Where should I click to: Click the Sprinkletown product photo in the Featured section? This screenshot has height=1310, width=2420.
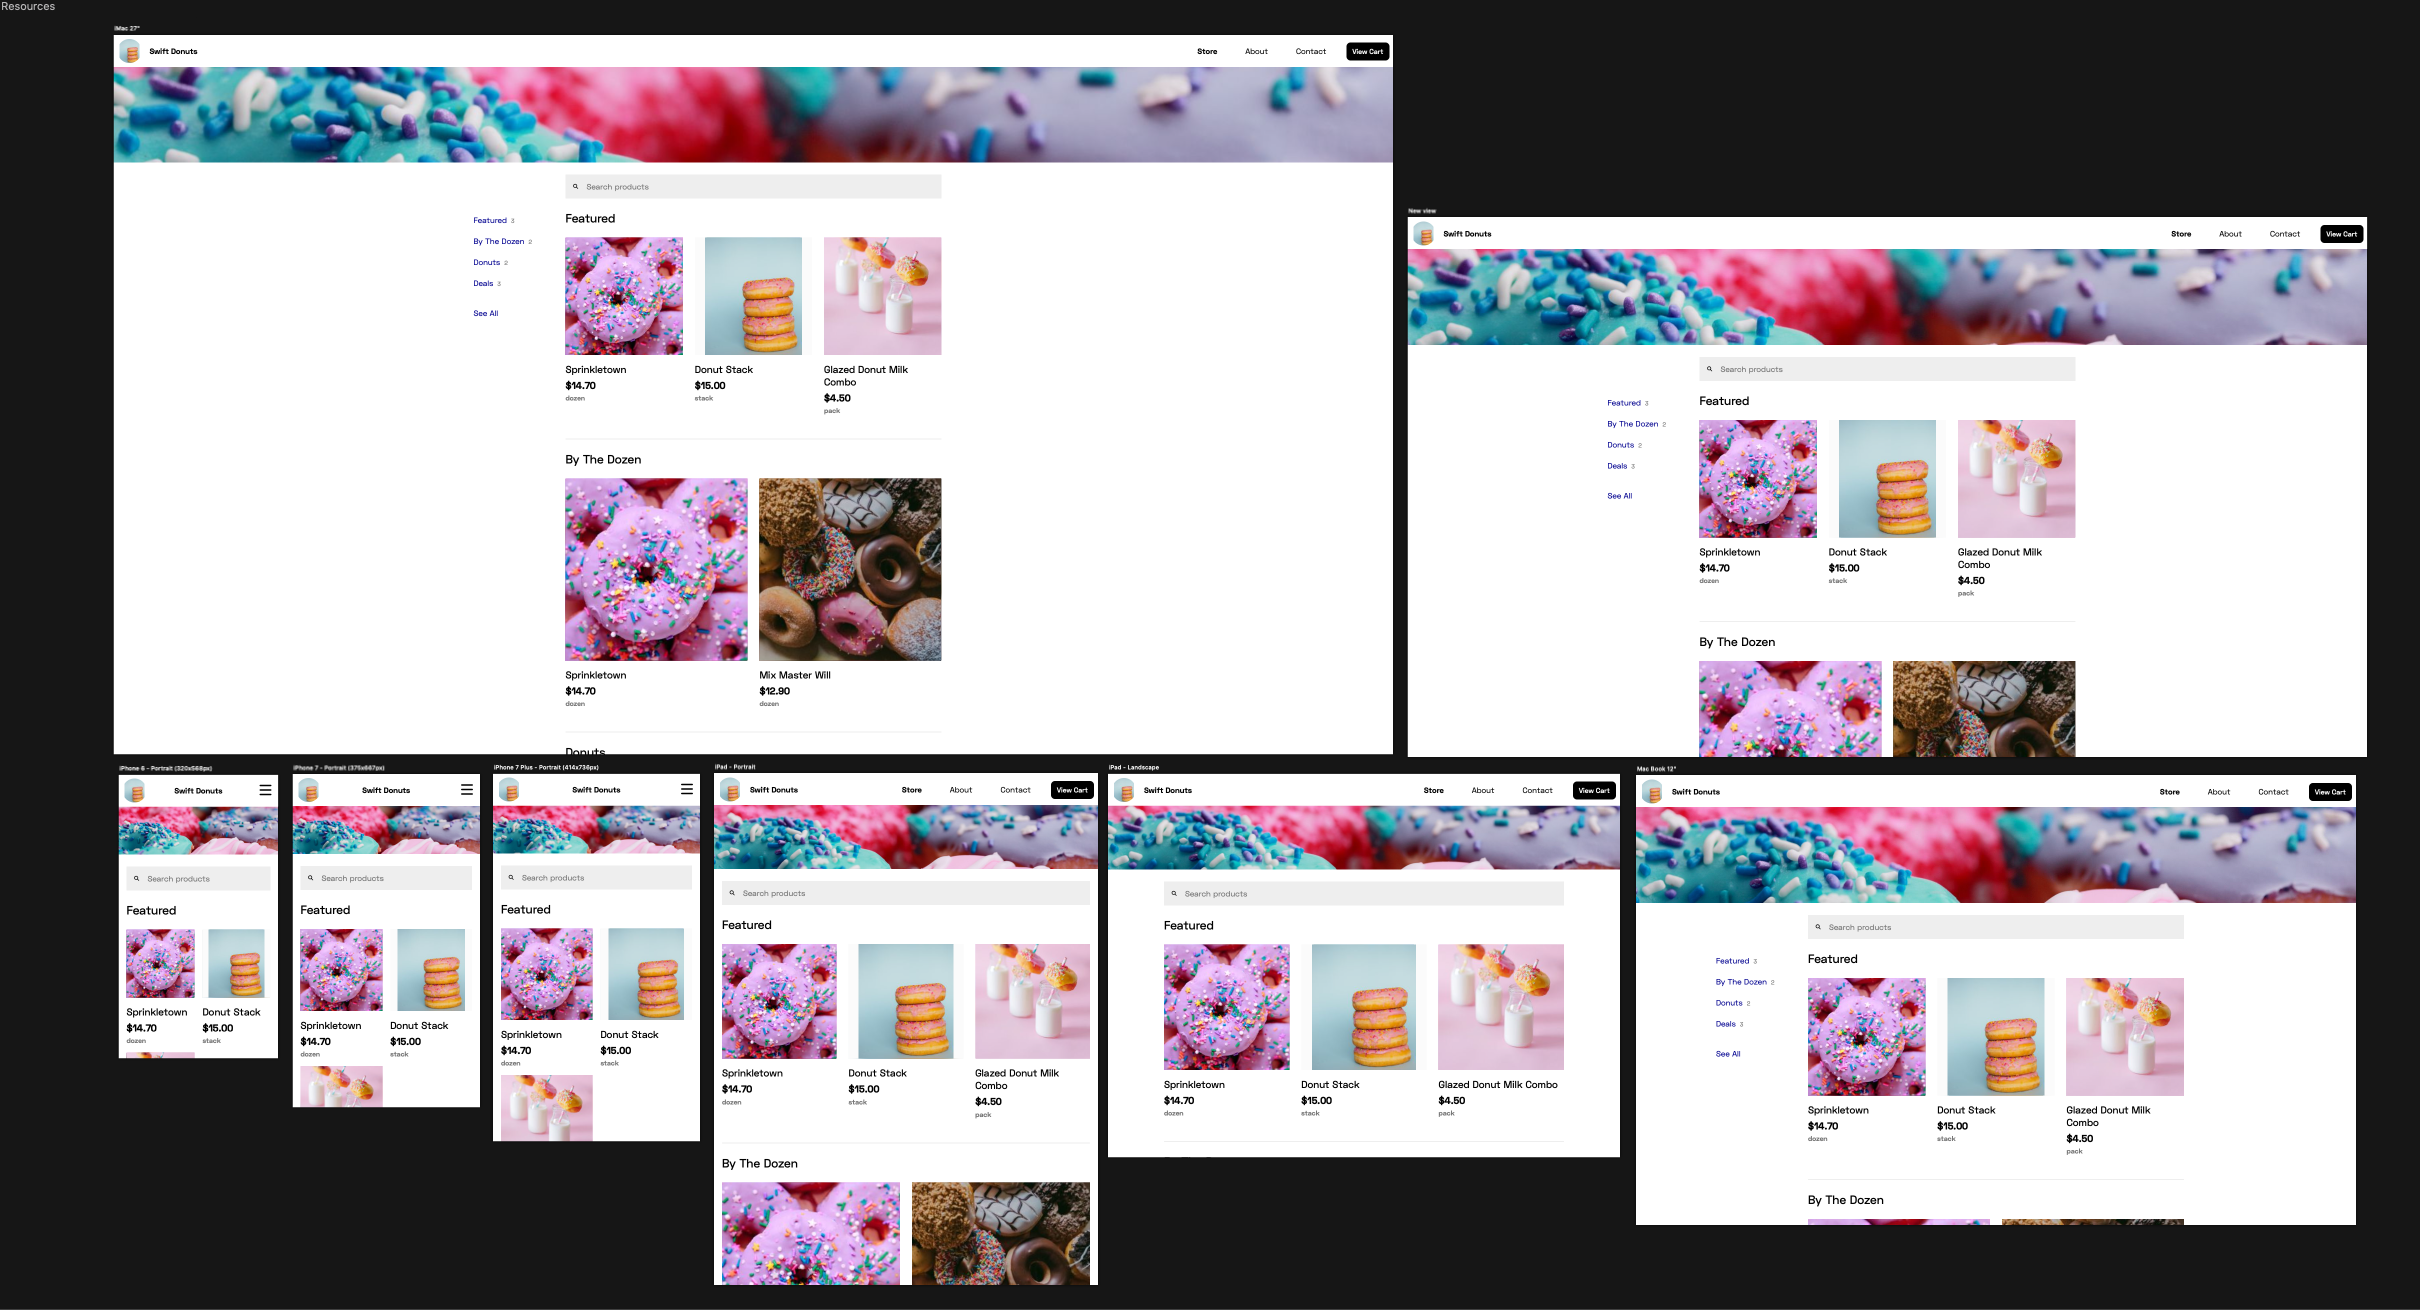(x=623, y=295)
